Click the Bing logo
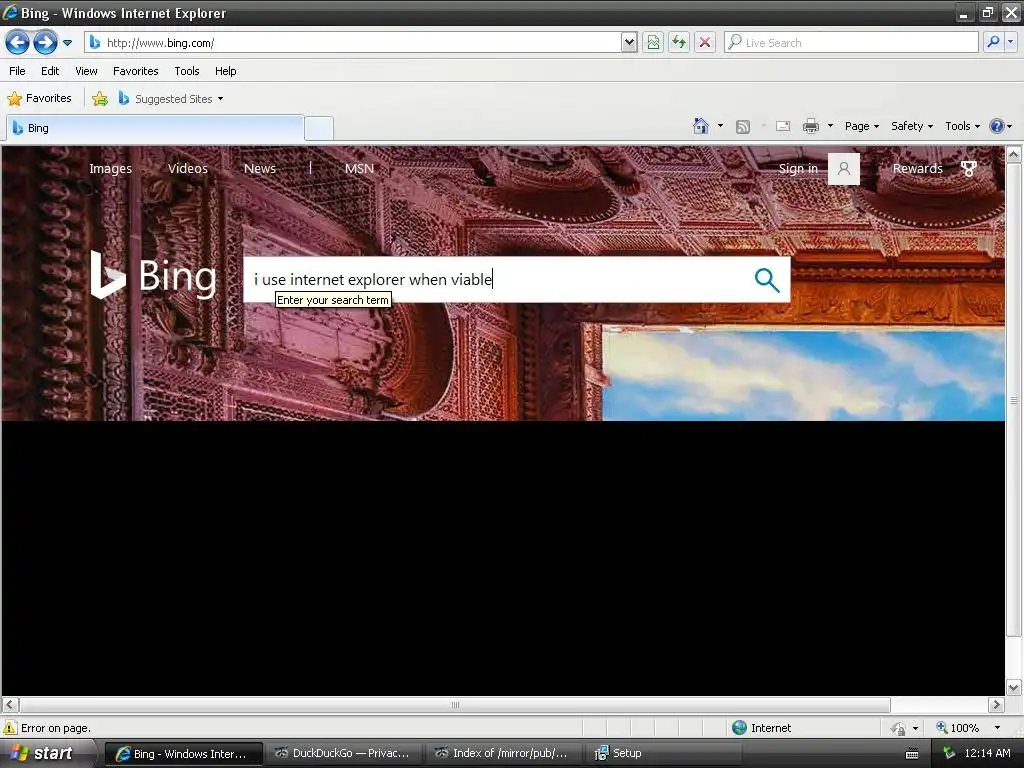 pos(153,276)
